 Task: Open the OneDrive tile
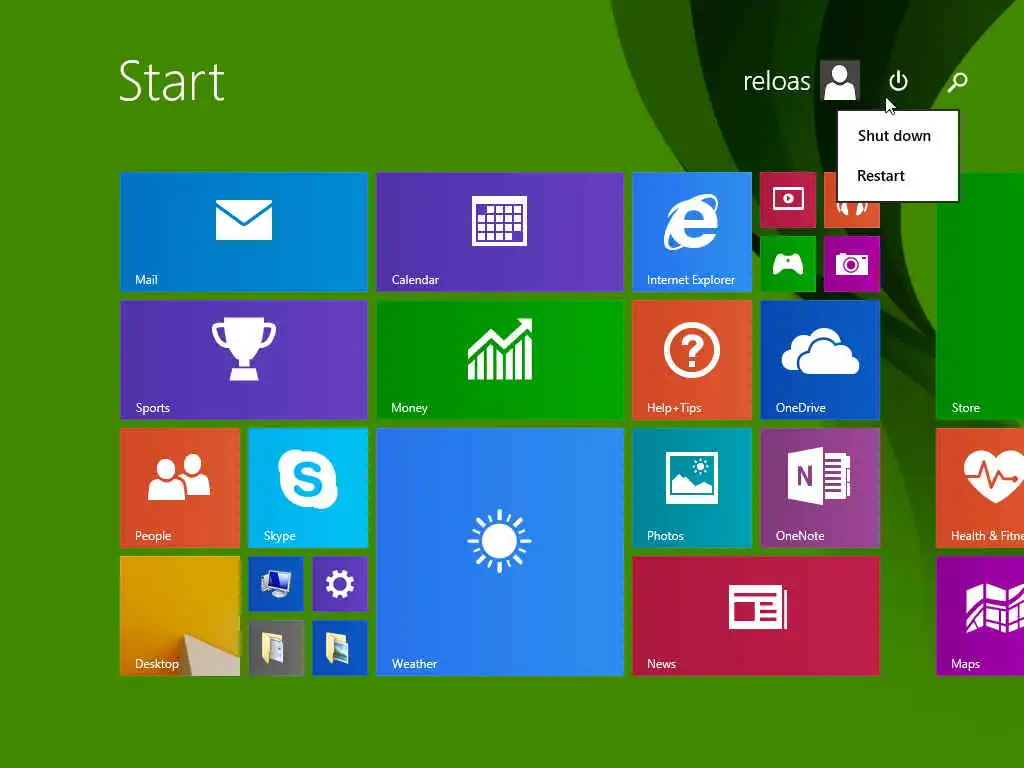pos(820,360)
